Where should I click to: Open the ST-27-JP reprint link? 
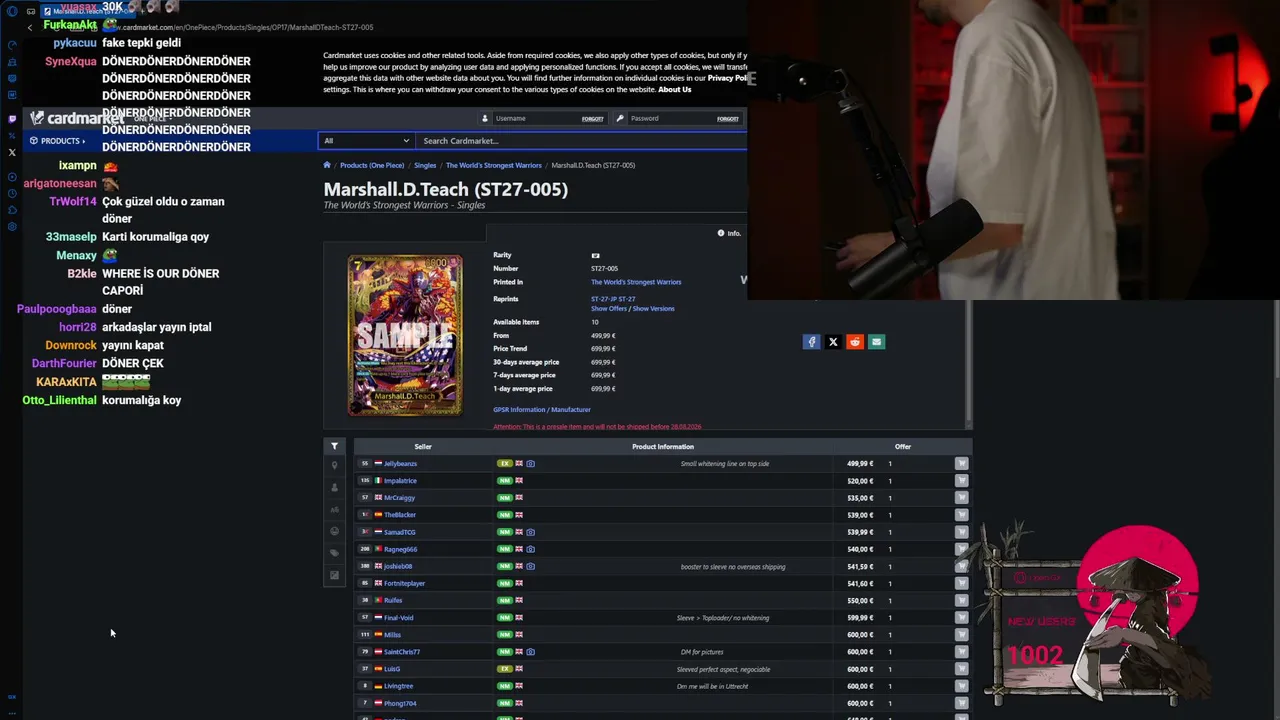[602, 299]
